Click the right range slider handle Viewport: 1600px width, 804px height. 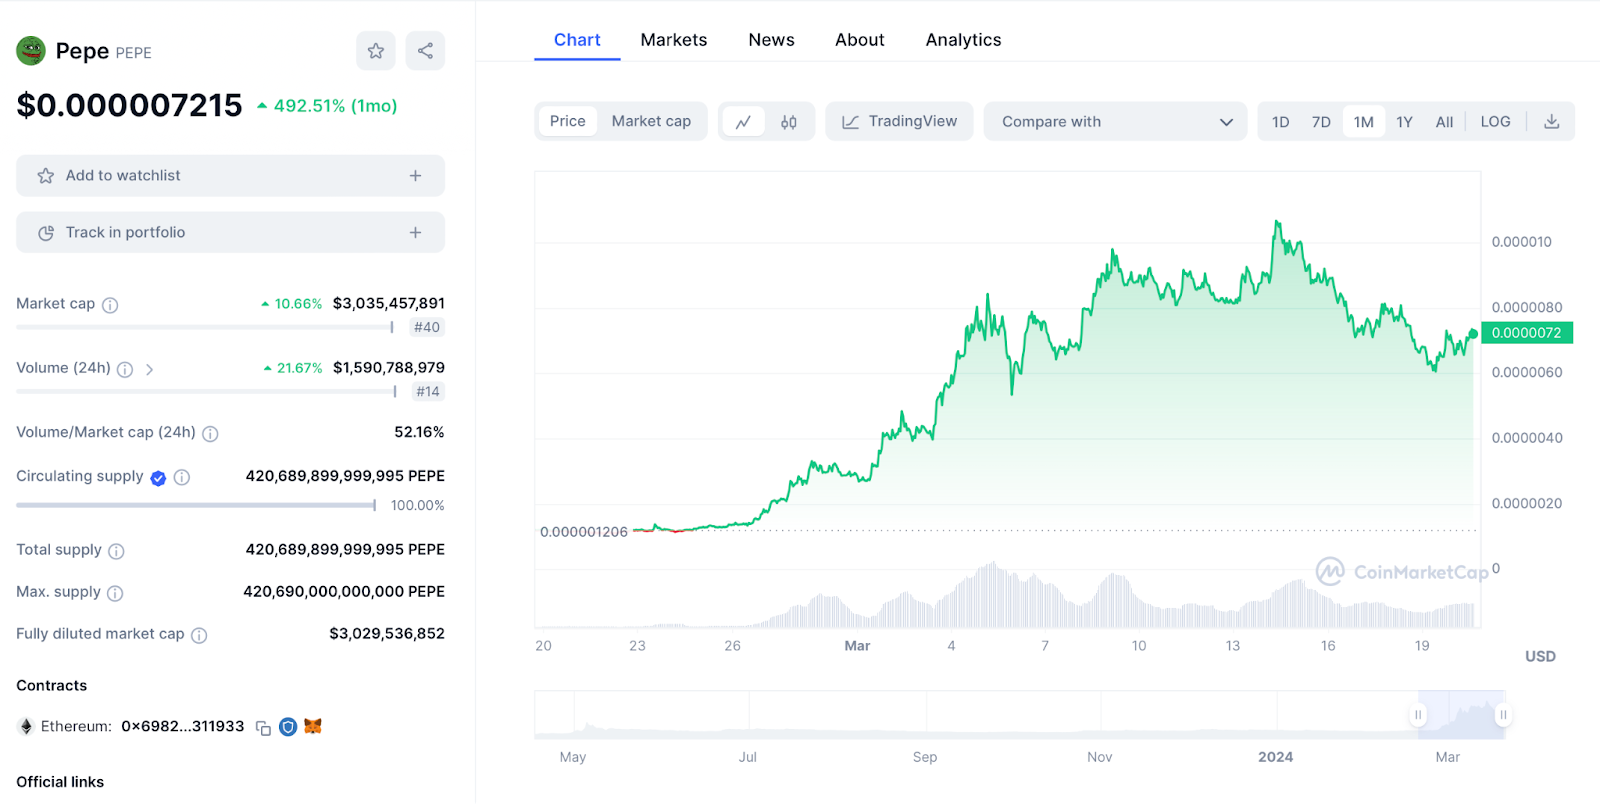pos(1503,715)
